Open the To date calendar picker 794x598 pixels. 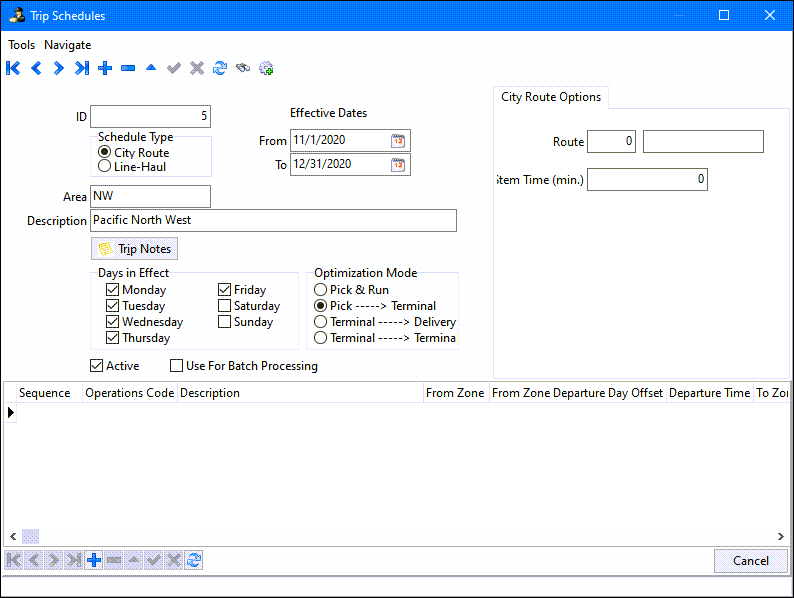point(398,165)
